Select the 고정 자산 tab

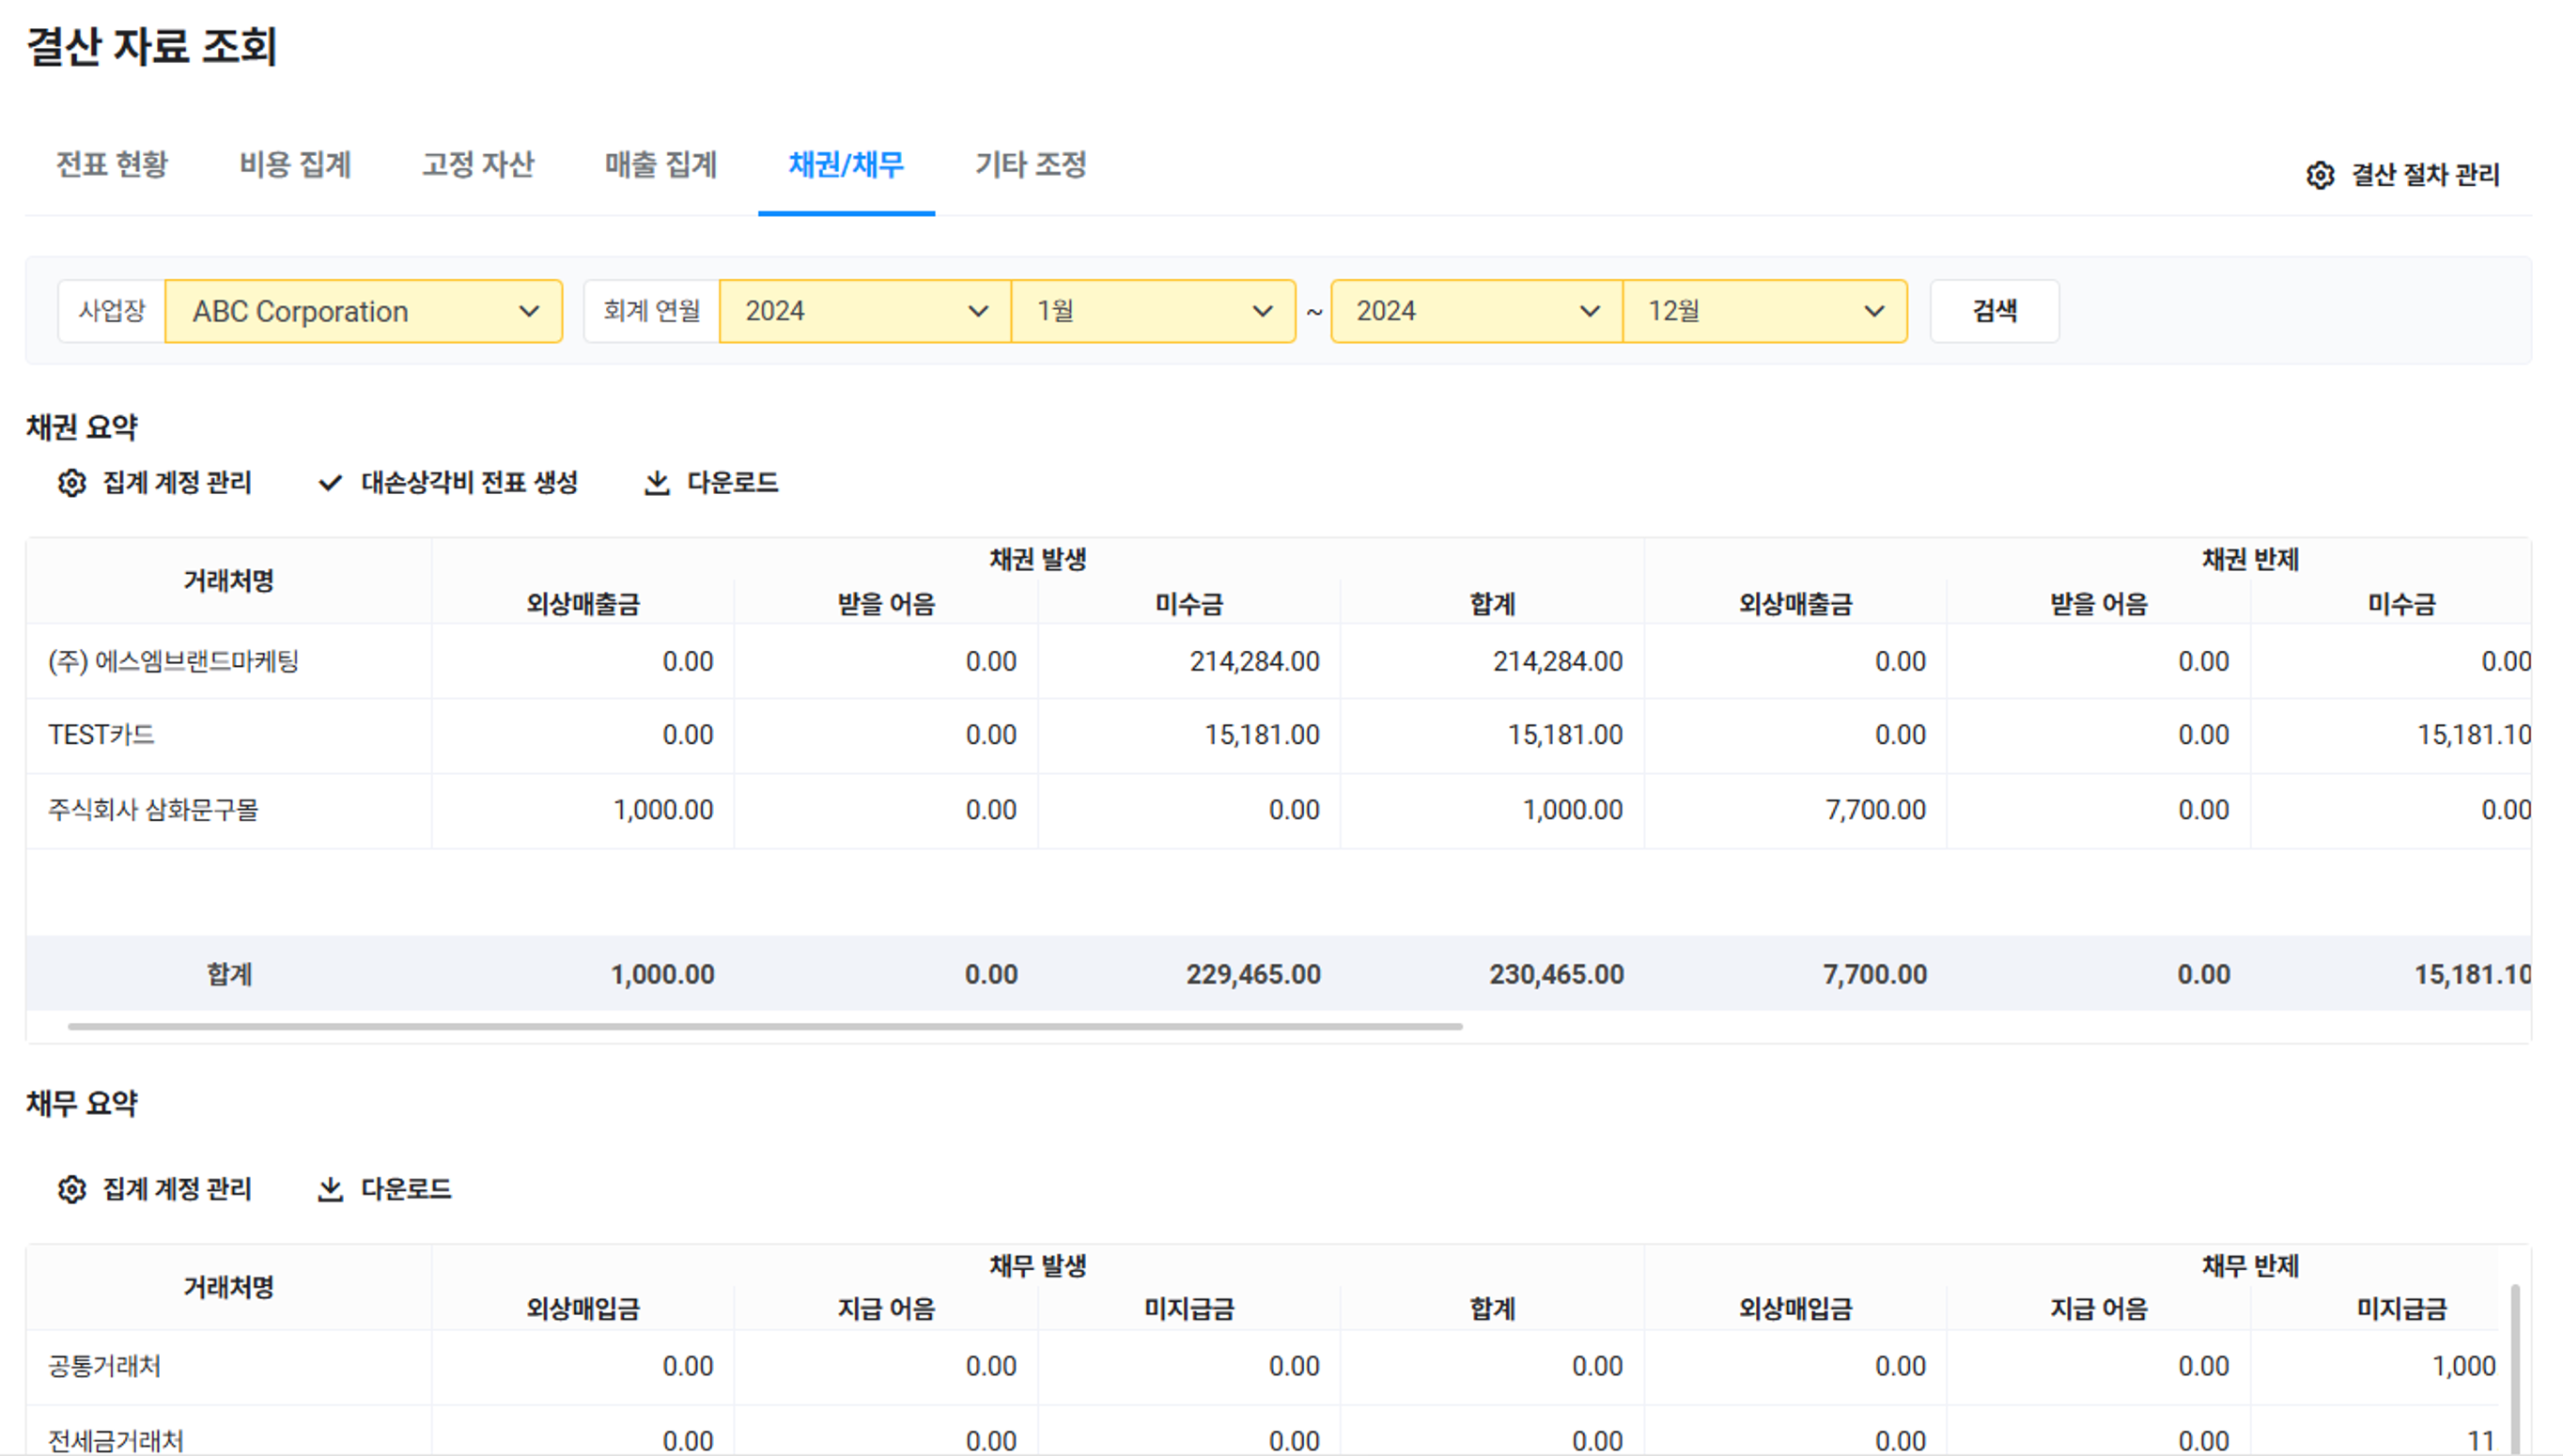tap(478, 164)
